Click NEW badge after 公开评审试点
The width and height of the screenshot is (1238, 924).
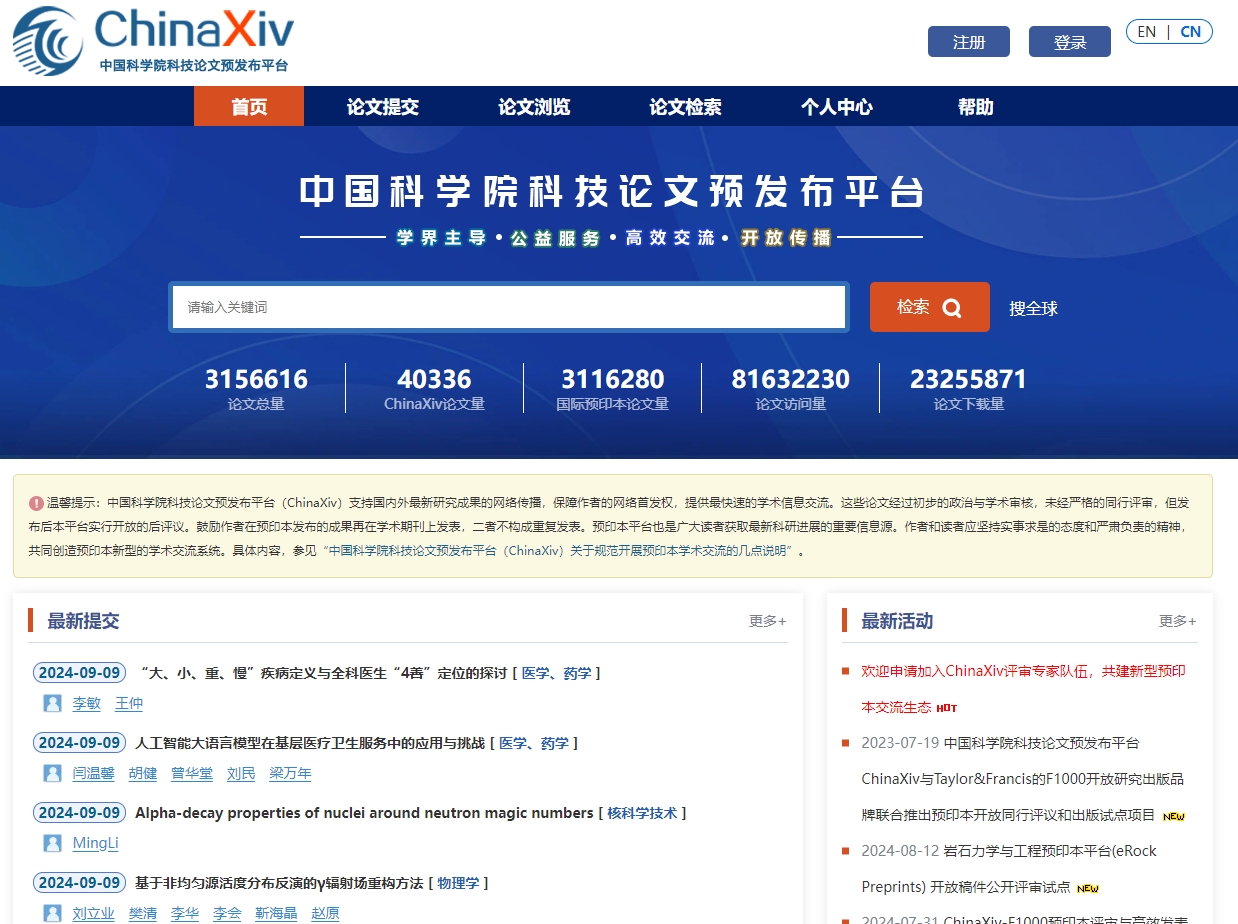coord(1088,888)
